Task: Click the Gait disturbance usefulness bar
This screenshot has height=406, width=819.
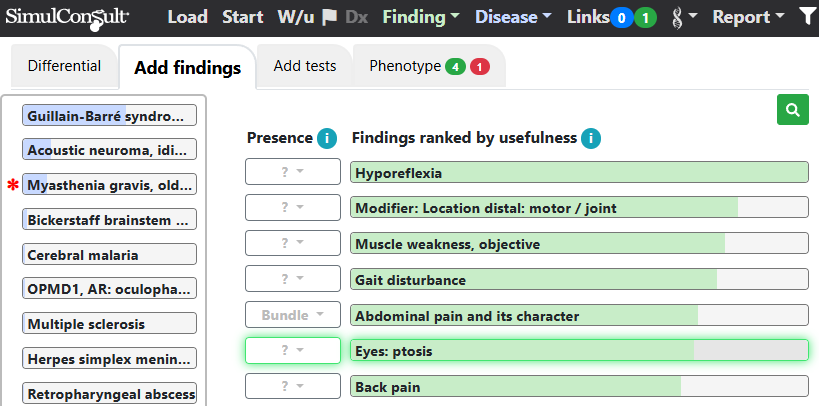Action: (579, 280)
